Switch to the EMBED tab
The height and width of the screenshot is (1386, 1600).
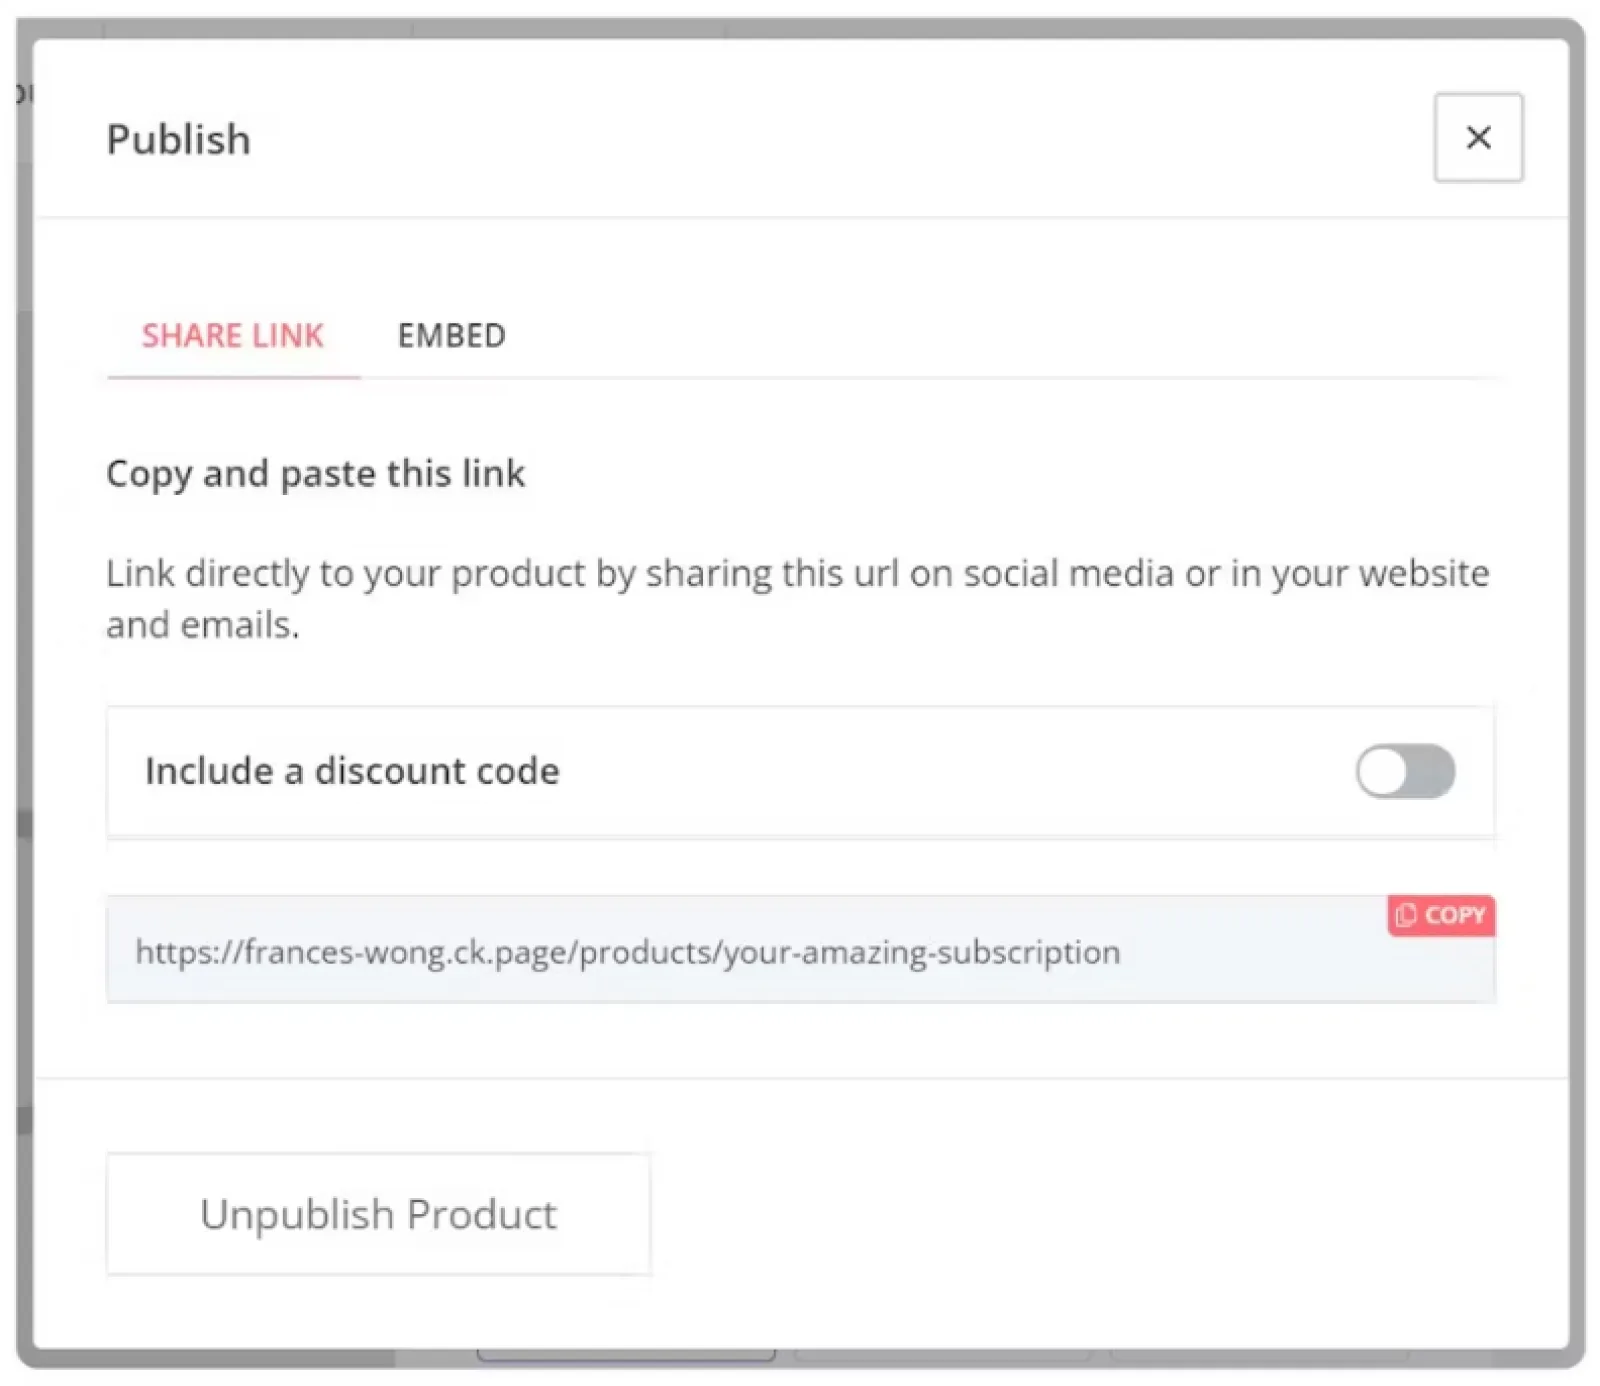451,336
